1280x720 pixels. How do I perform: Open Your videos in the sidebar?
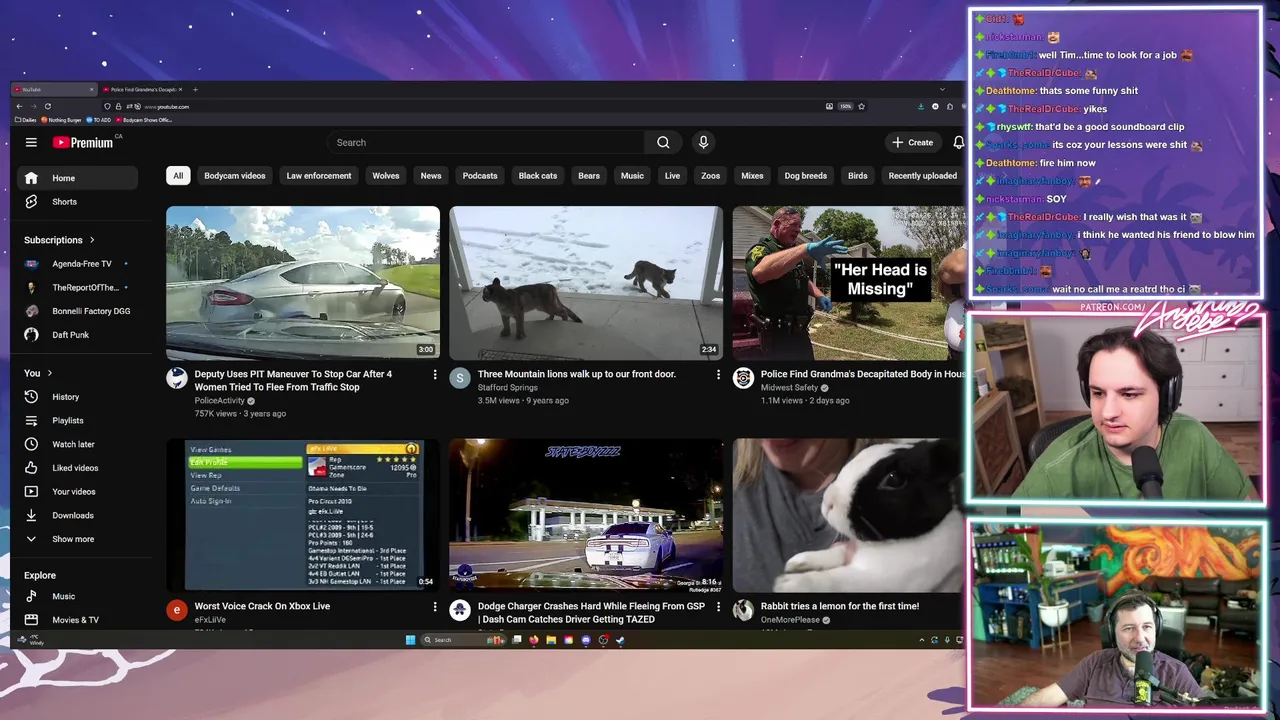[77, 492]
